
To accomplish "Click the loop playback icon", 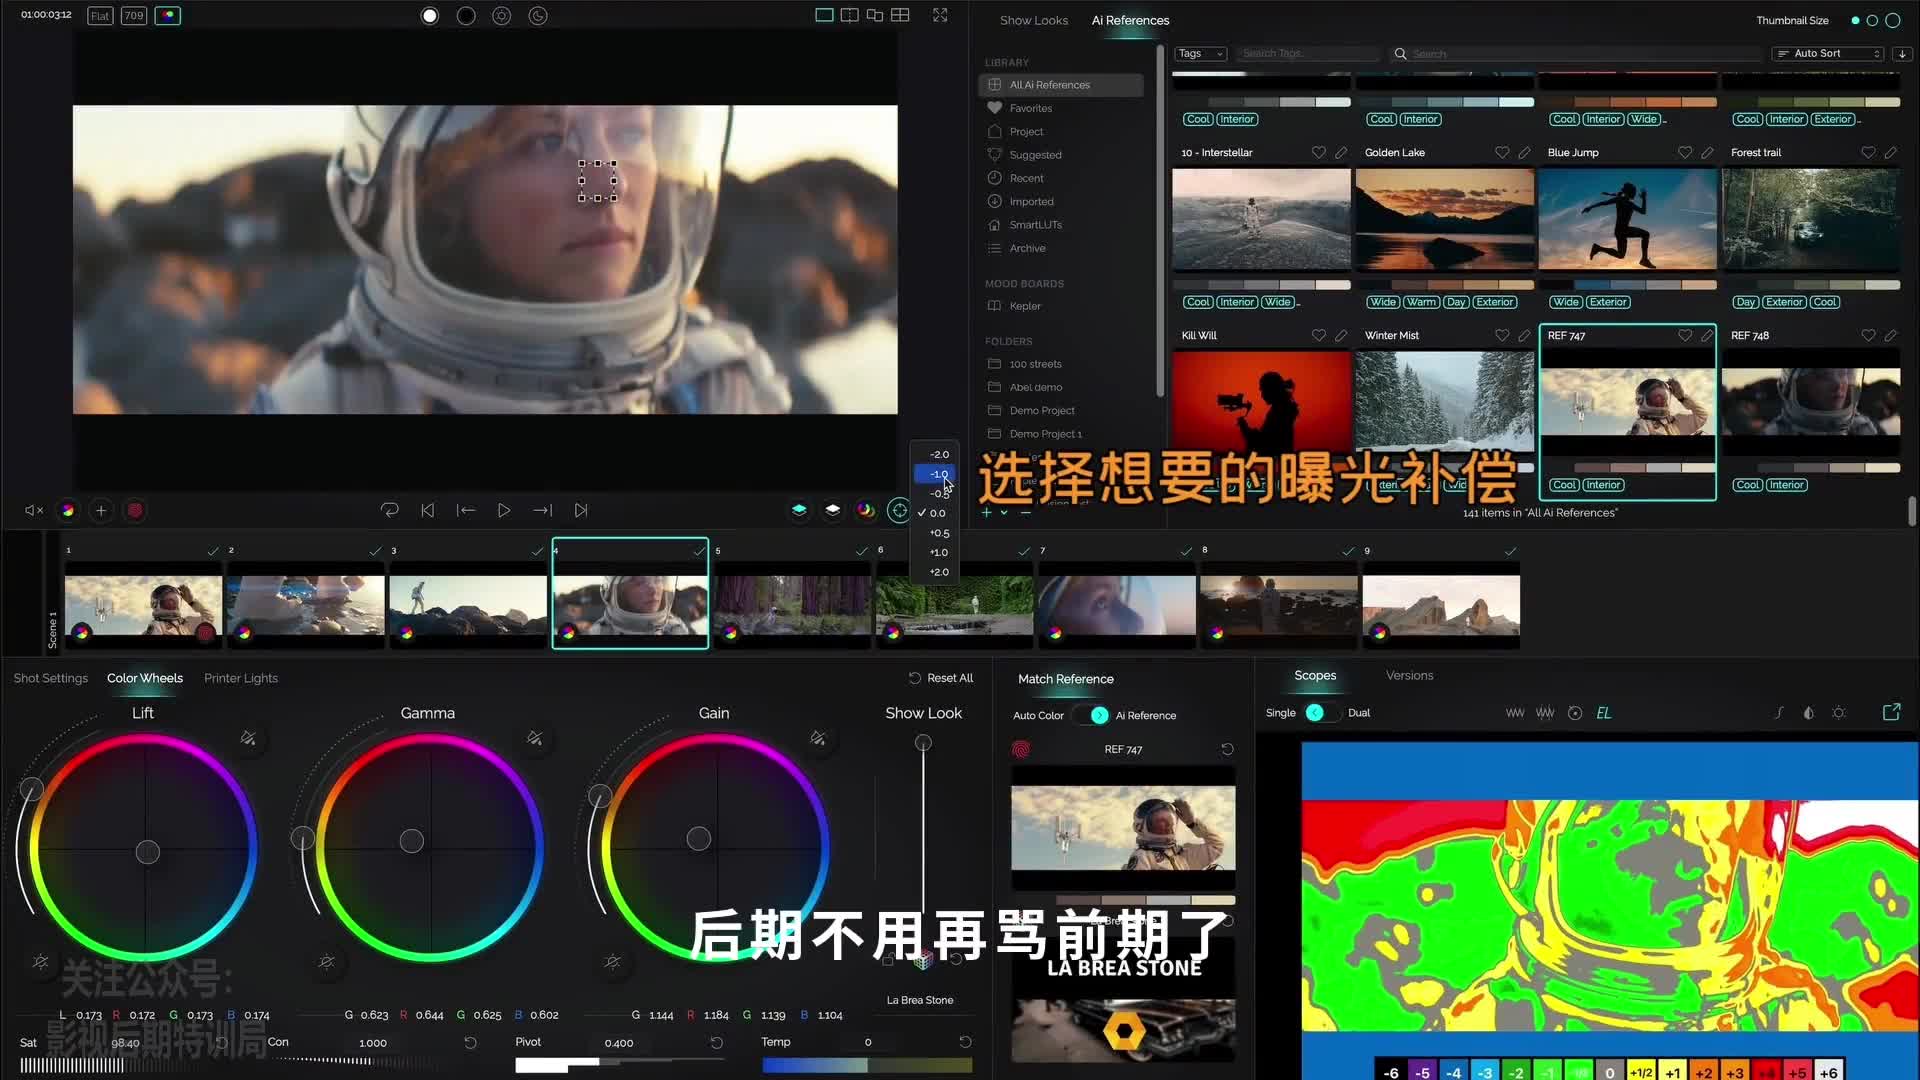I will tap(390, 511).
